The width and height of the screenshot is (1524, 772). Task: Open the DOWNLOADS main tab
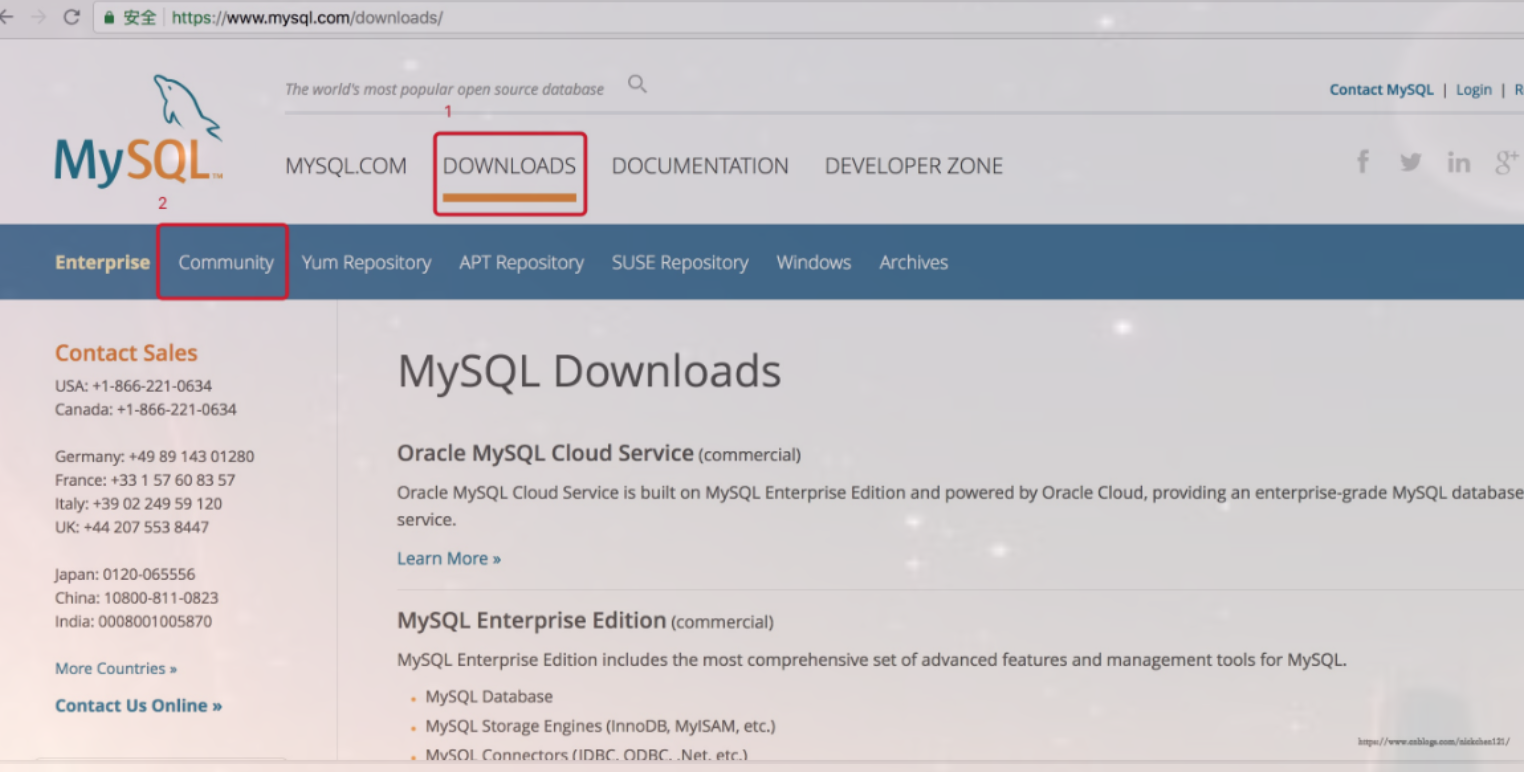coord(509,166)
